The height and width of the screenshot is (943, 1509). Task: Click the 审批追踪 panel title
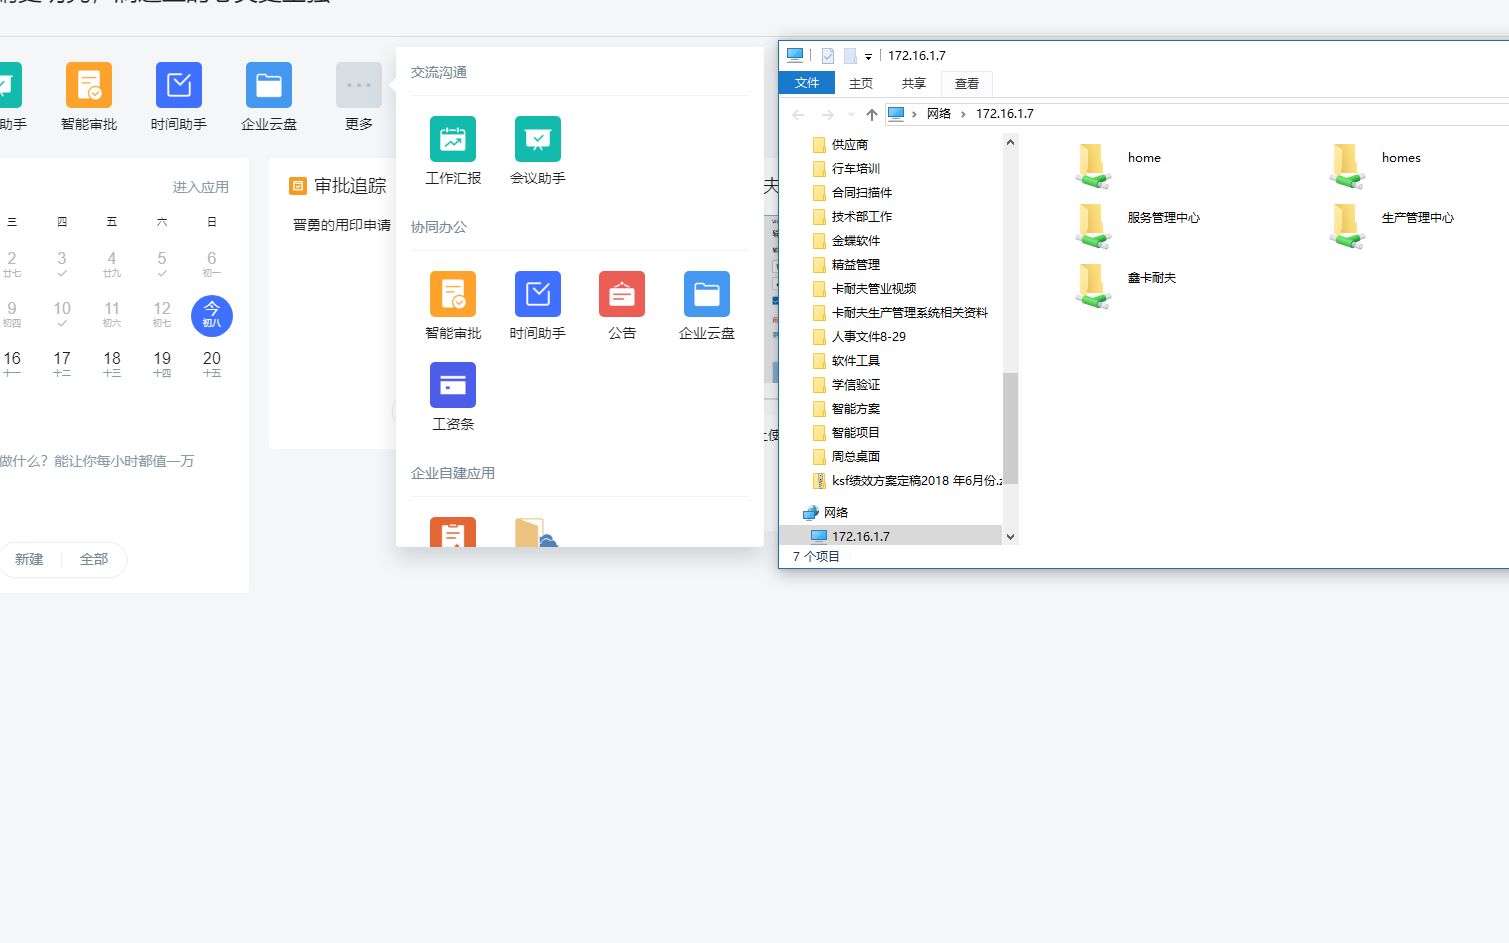(x=350, y=186)
